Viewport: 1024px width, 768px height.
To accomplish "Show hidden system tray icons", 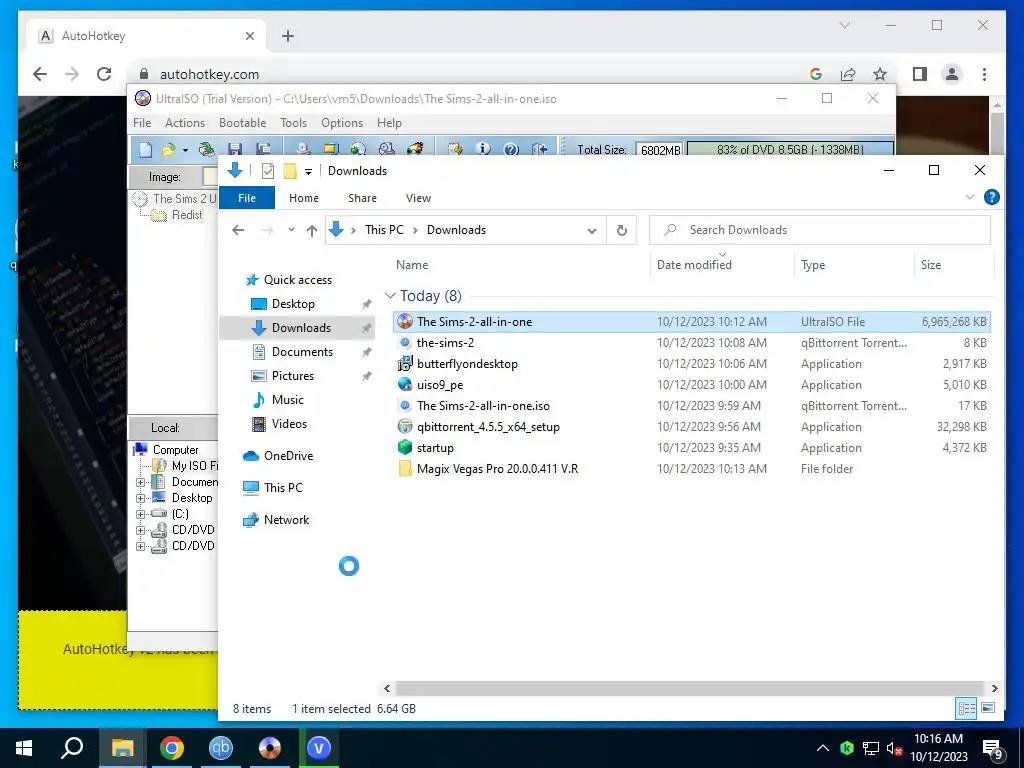I will pos(823,748).
